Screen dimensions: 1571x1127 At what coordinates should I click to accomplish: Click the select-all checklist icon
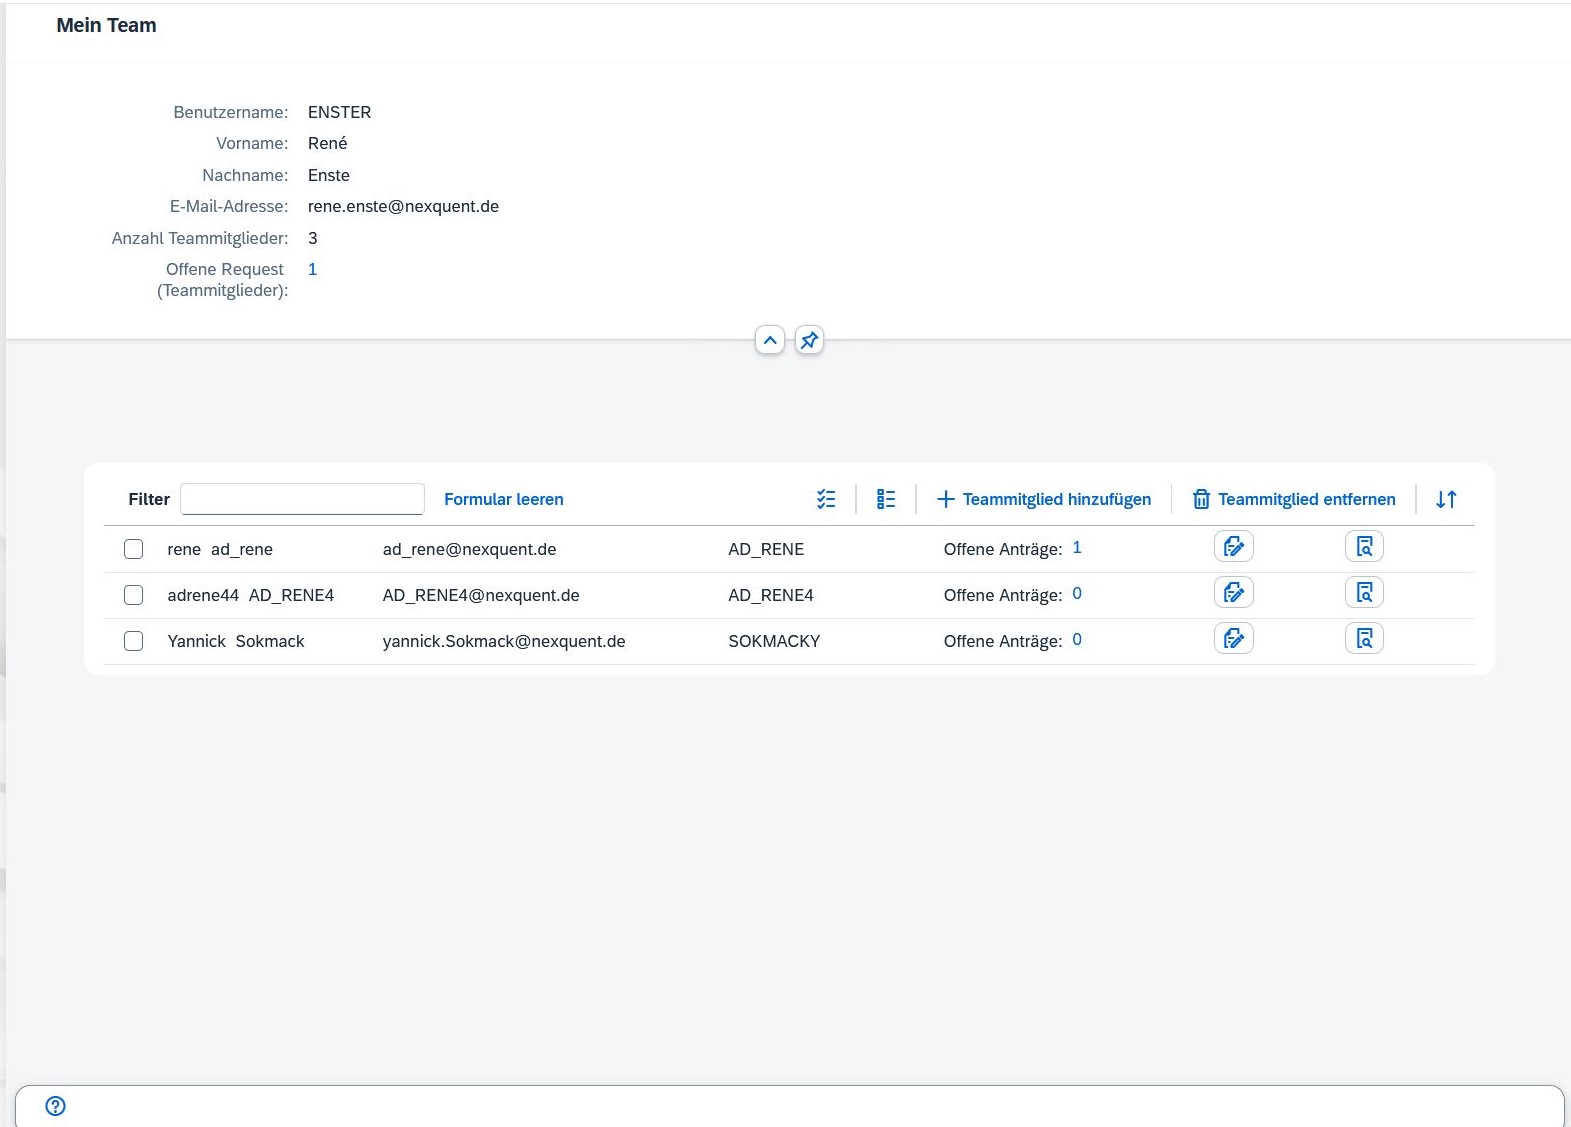click(826, 499)
